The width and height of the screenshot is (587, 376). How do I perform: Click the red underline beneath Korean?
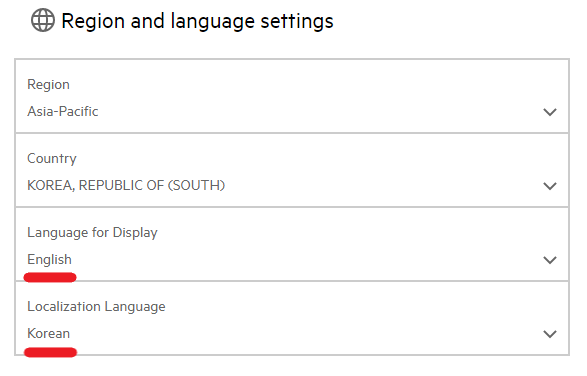pos(50,352)
